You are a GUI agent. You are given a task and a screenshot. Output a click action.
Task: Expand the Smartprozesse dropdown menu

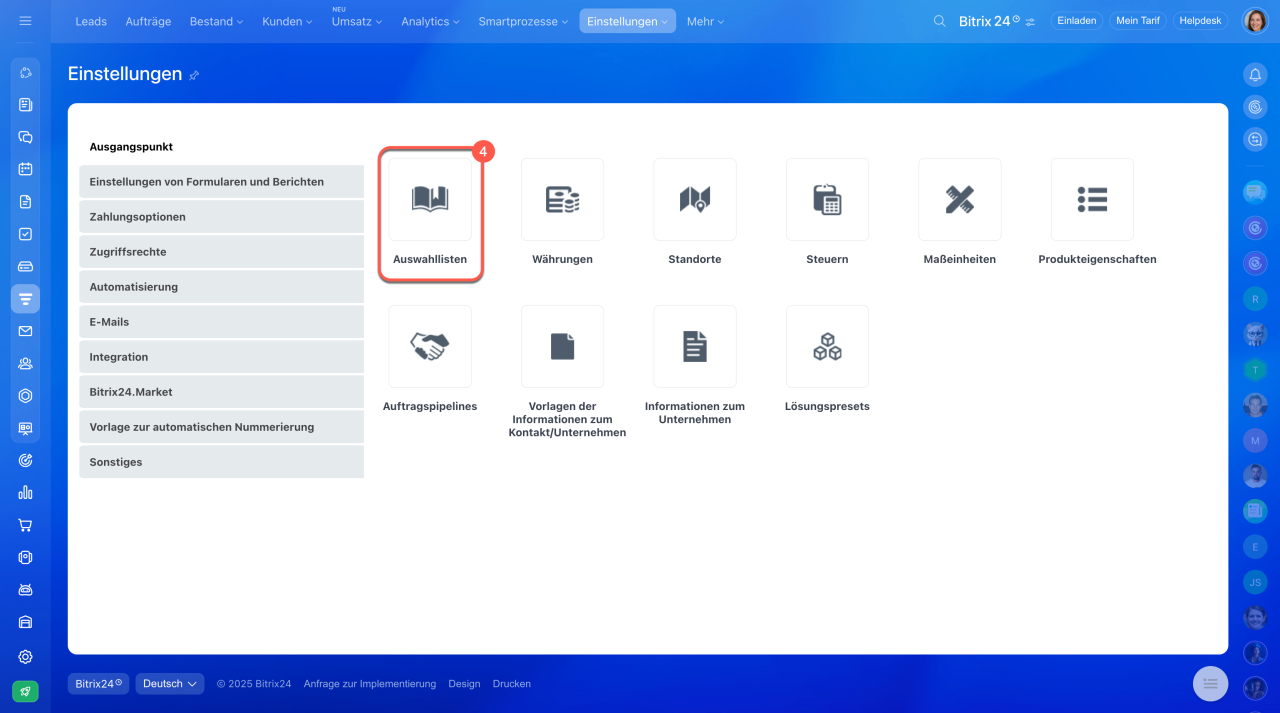click(523, 21)
